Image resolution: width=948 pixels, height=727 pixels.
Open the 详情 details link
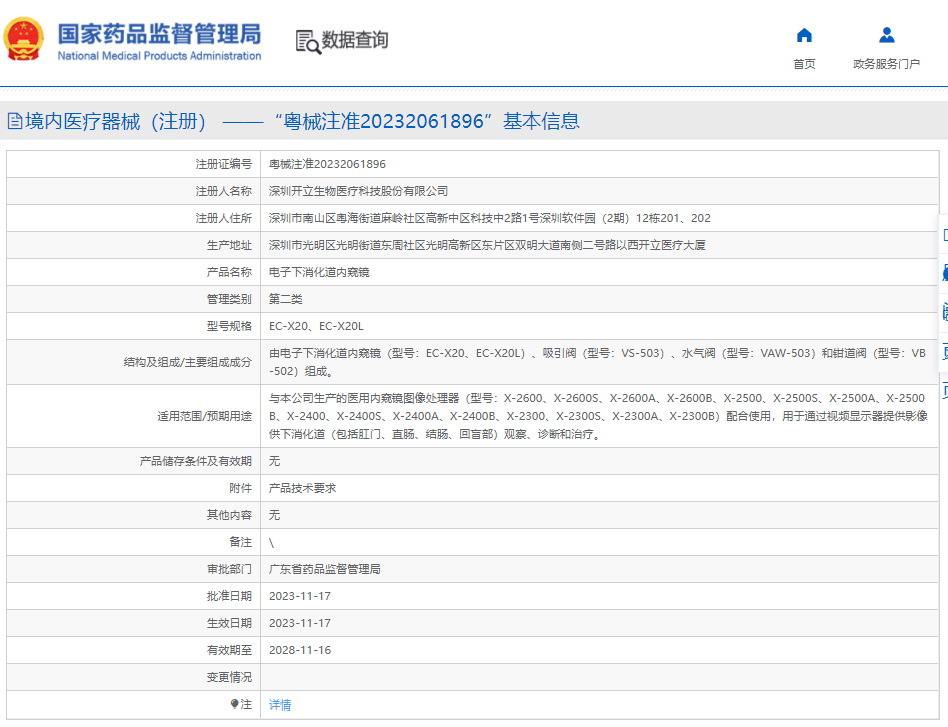click(x=280, y=705)
